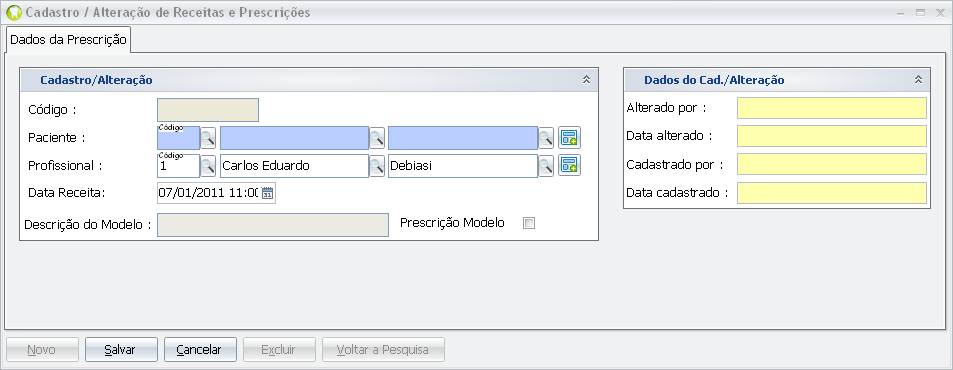This screenshot has width=953, height=370.
Task: Focus the Paciente last name field
Action: [x=463, y=138]
